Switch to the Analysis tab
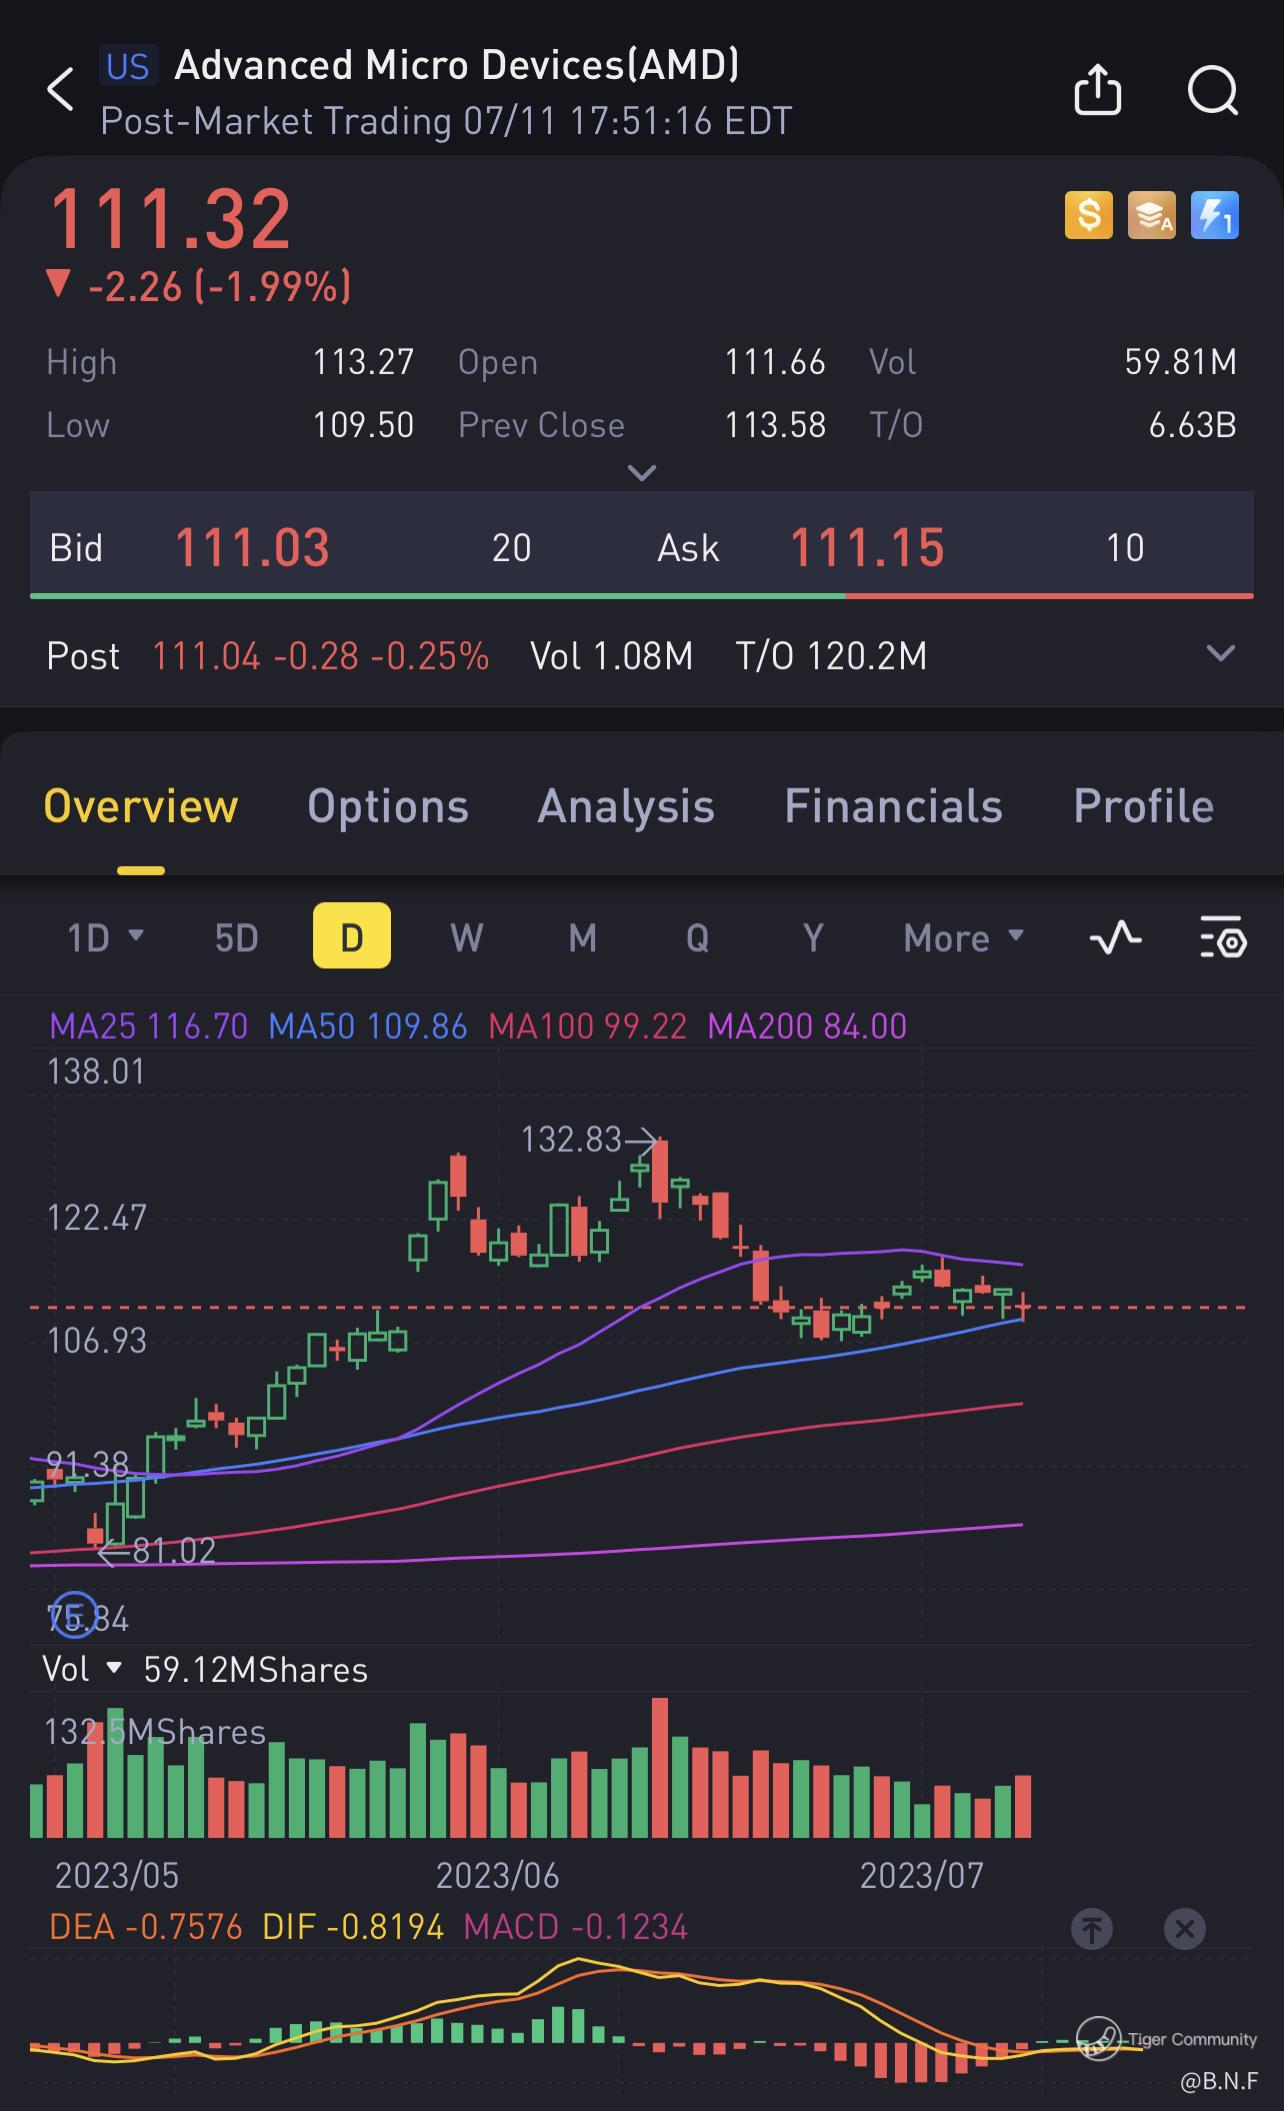 tap(626, 806)
